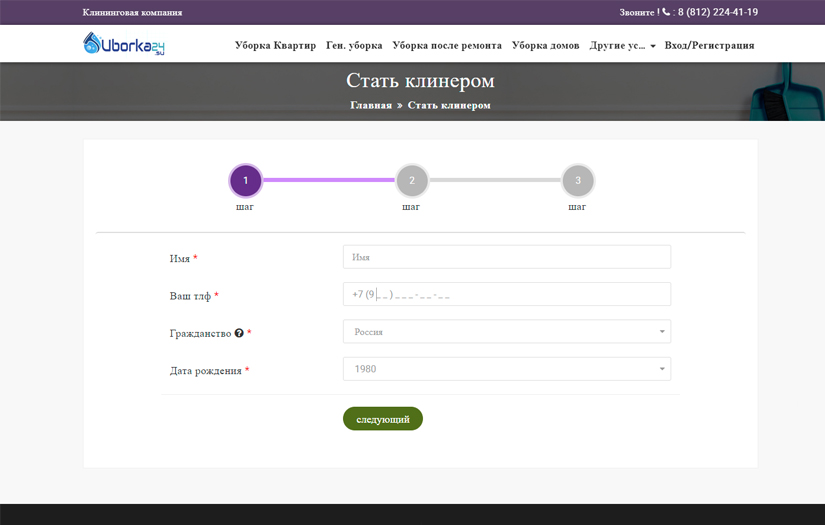Click the Uborka24 logo

click(x=123, y=44)
